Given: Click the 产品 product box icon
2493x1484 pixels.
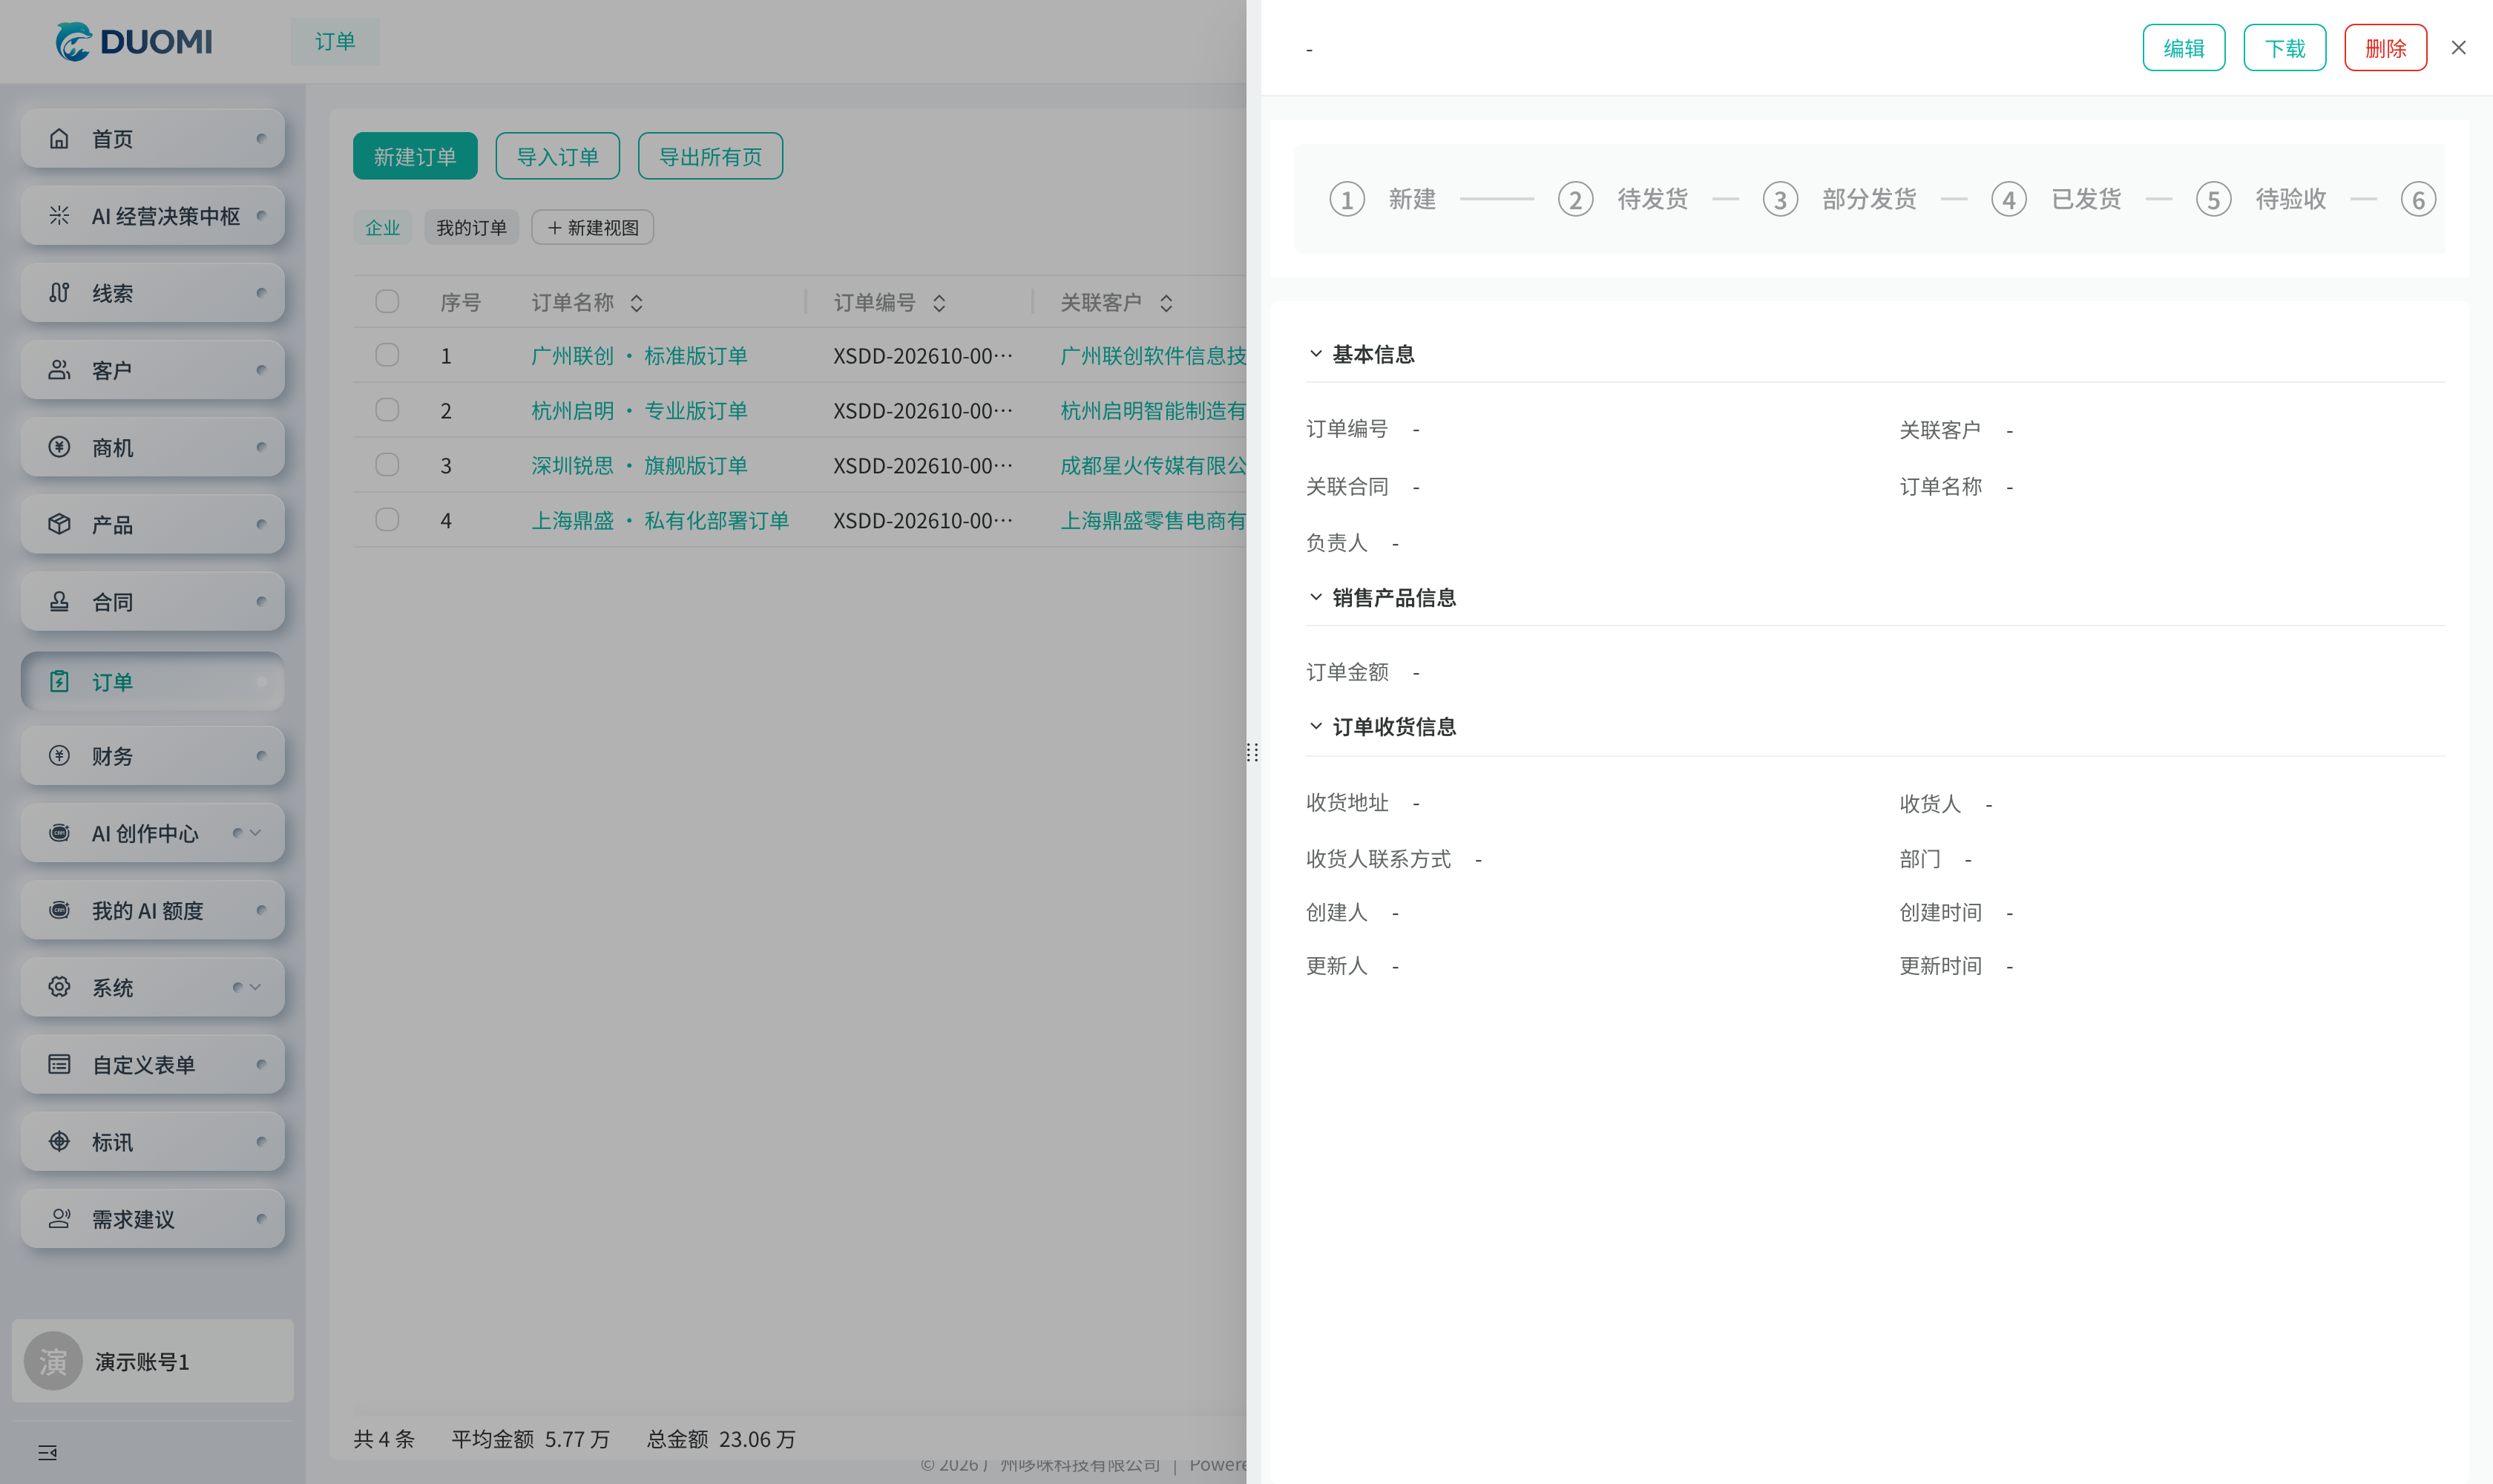Looking at the screenshot, I should click(59, 524).
